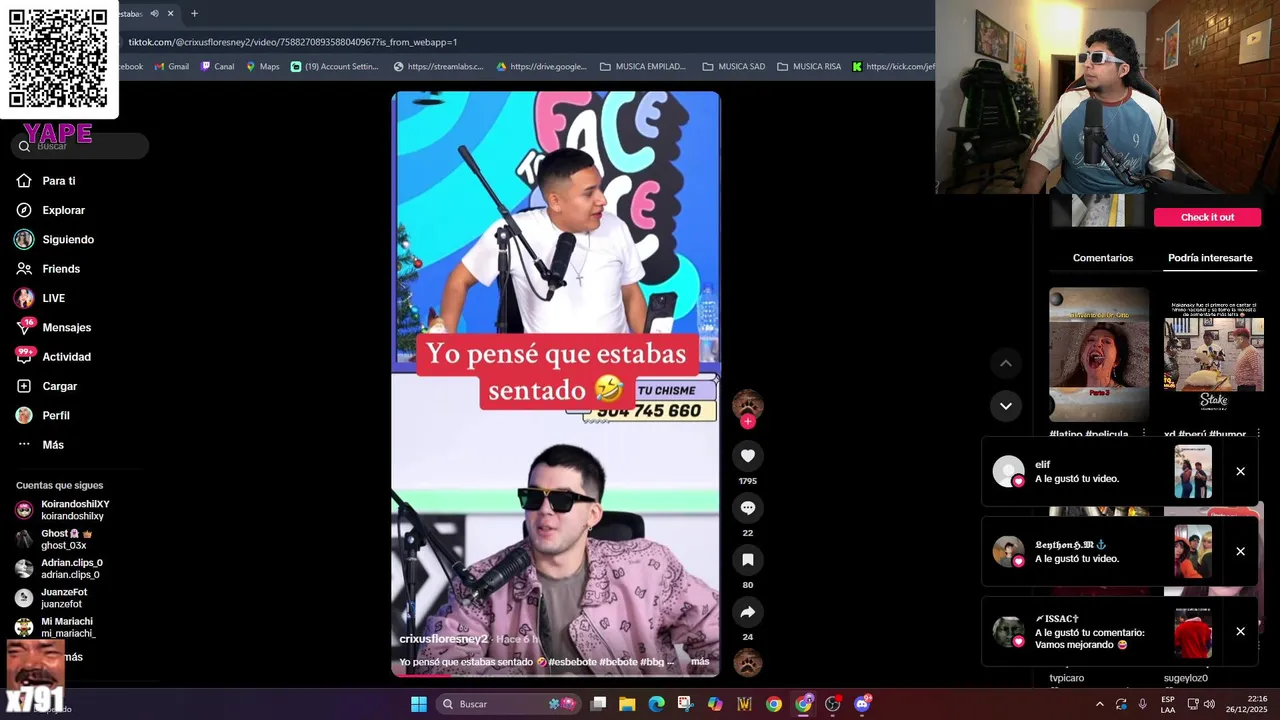This screenshot has width=1280, height=720.
Task: Expand the MUSICA SAD bookmark folder
Action: [734, 67]
